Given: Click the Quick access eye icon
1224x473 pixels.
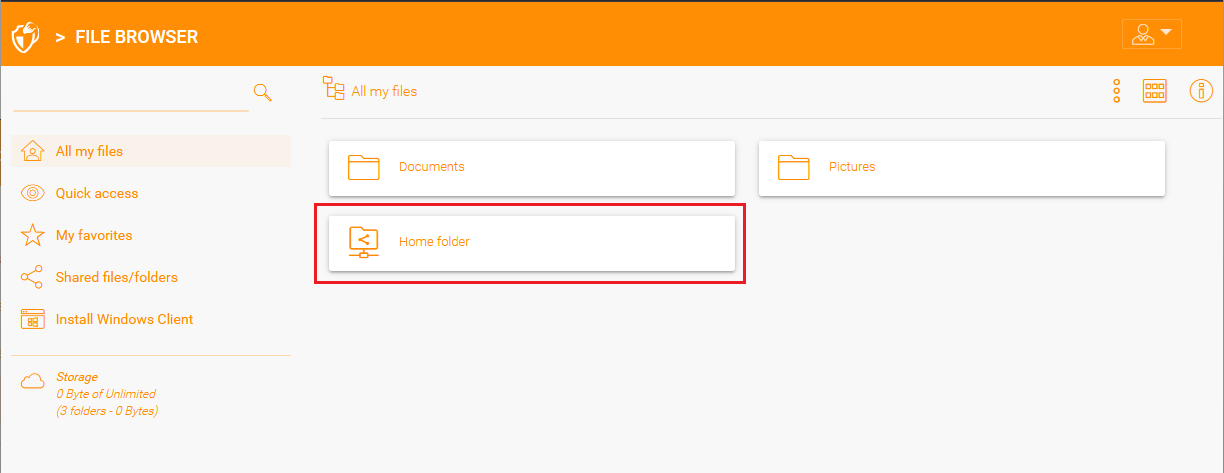Looking at the screenshot, I should point(33,193).
